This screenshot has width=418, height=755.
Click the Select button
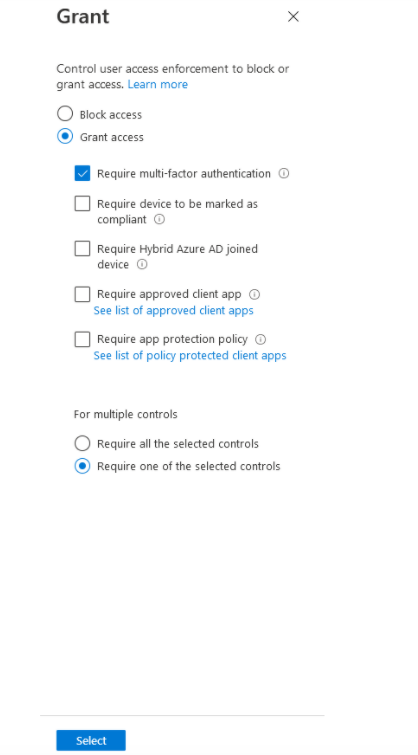[x=91, y=741]
